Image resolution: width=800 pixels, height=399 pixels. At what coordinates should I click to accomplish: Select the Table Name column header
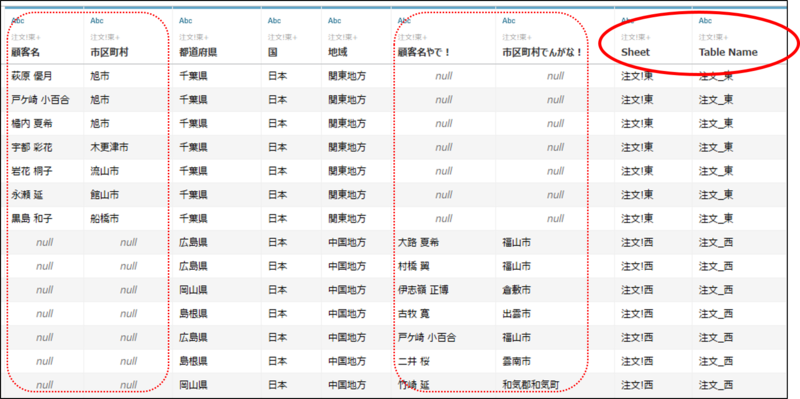(x=728, y=52)
